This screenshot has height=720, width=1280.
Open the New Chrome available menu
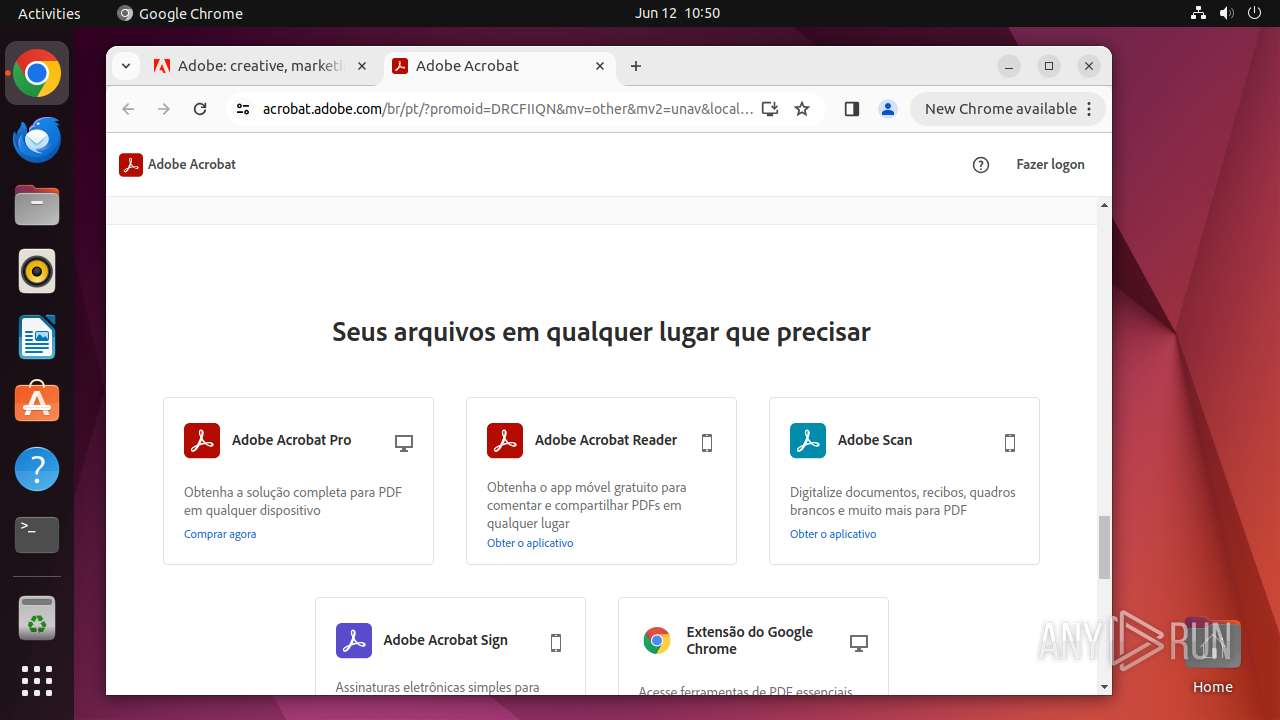[x=1008, y=109]
